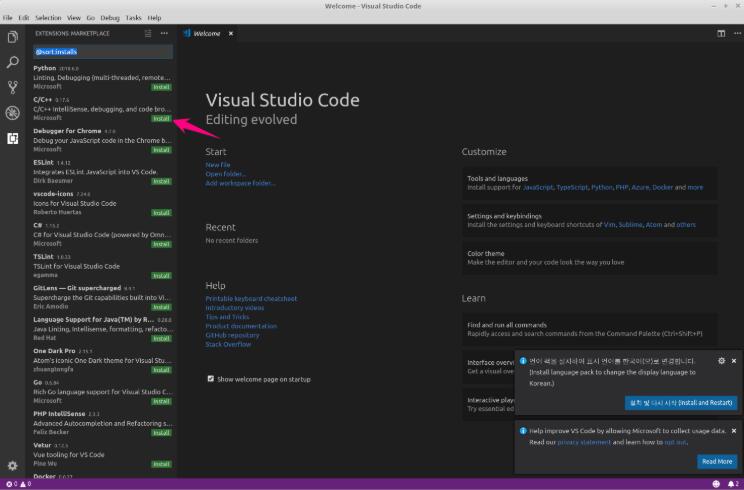Open Product documentation link
Viewport: 744px width, 490px height.
tap(241, 326)
